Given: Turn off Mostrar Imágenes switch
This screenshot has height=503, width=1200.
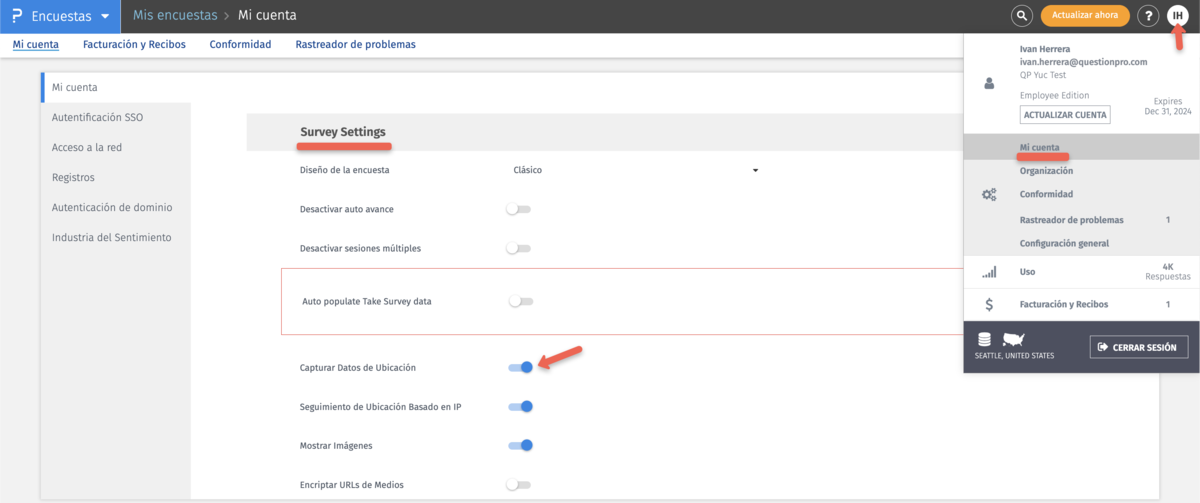Looking at the screenshot, I should click(x=520, y=445).
